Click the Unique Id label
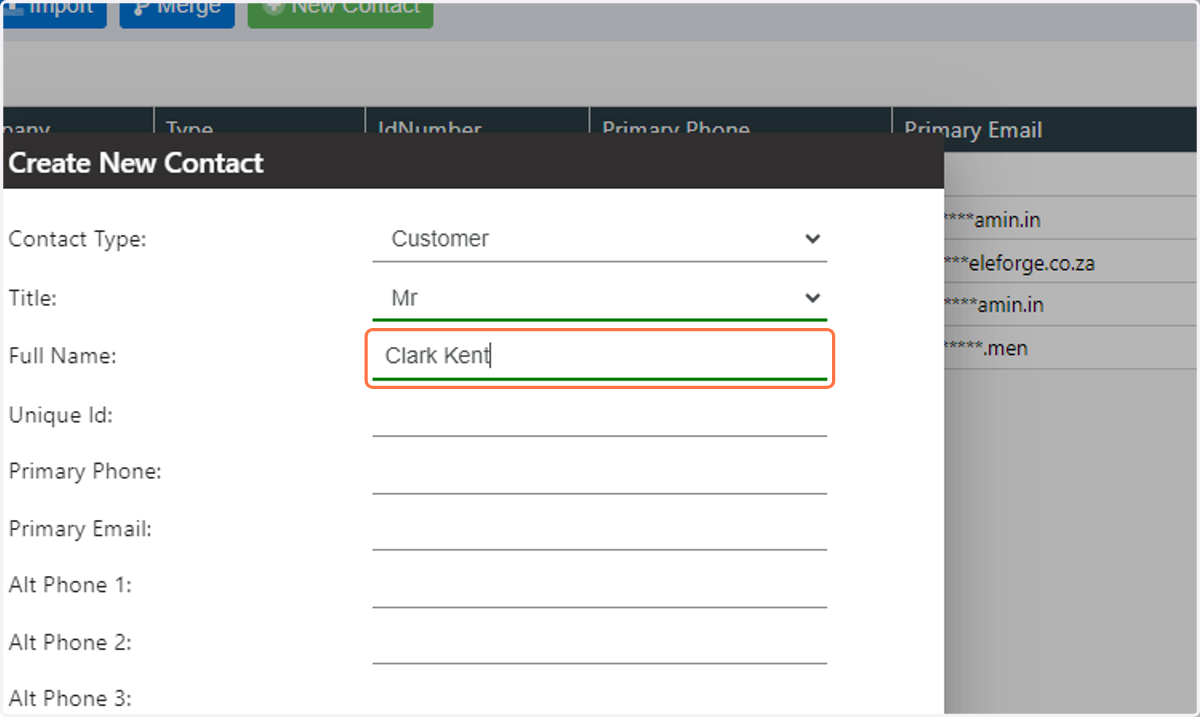Viewport: 1200px width, 717px height. 60,415
